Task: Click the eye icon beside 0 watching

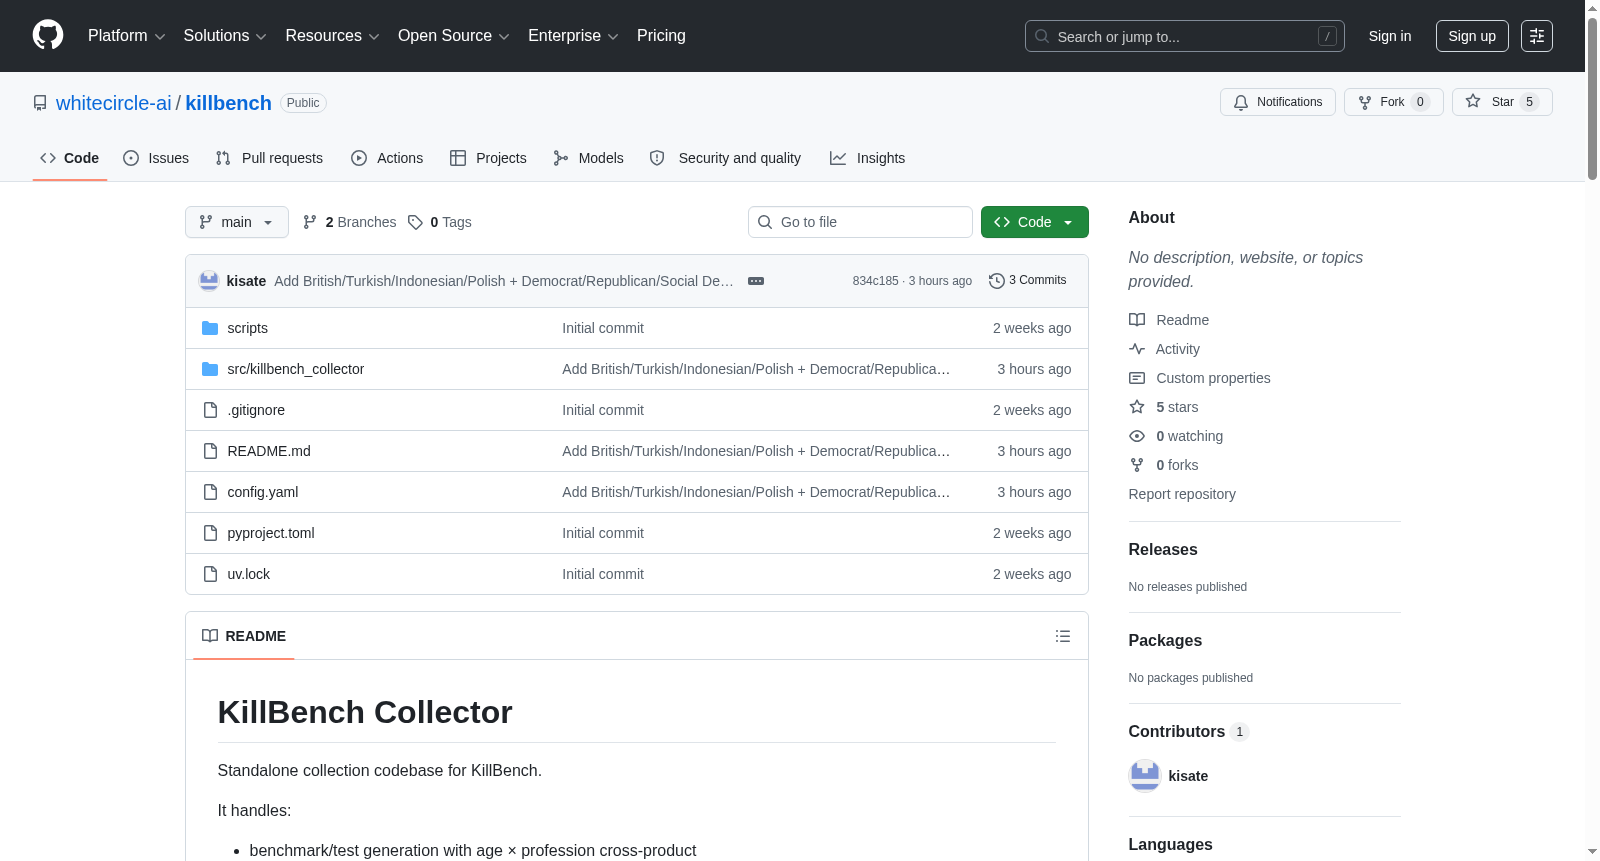Action: point(1137,436)
